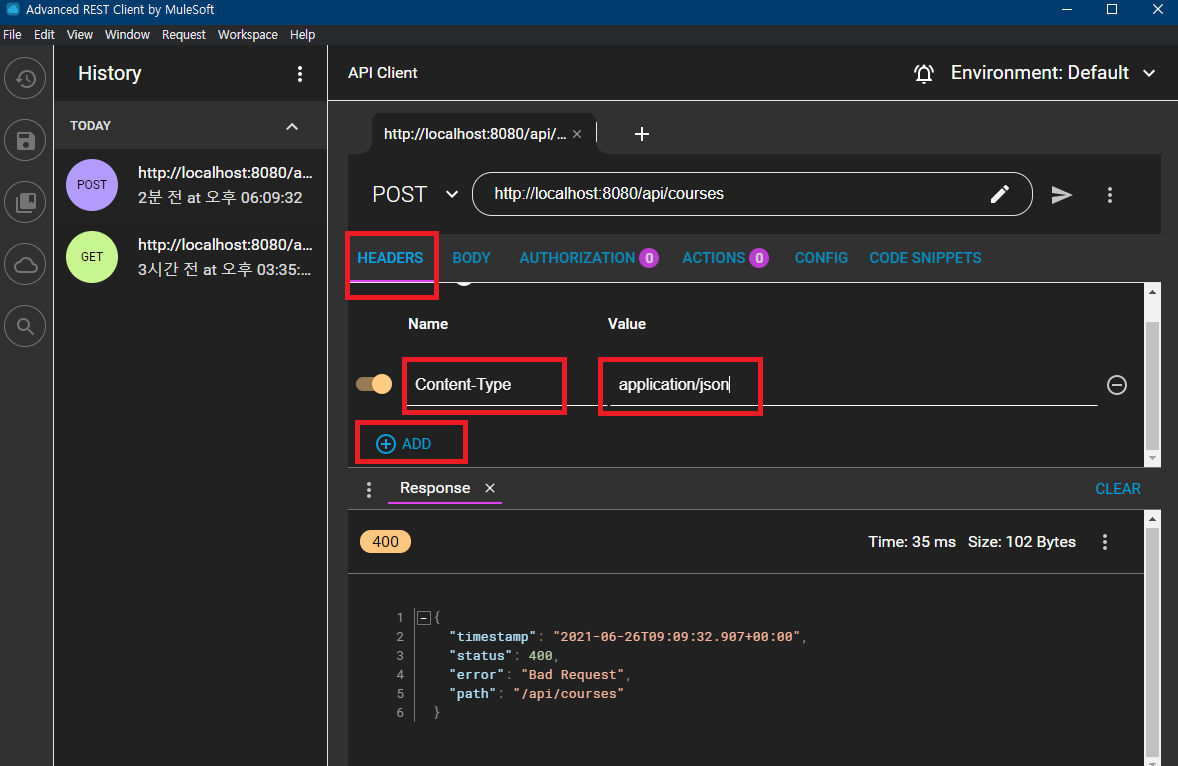
Task: Open response panel three-dot menu on left
Action: (x=368, y=490)
